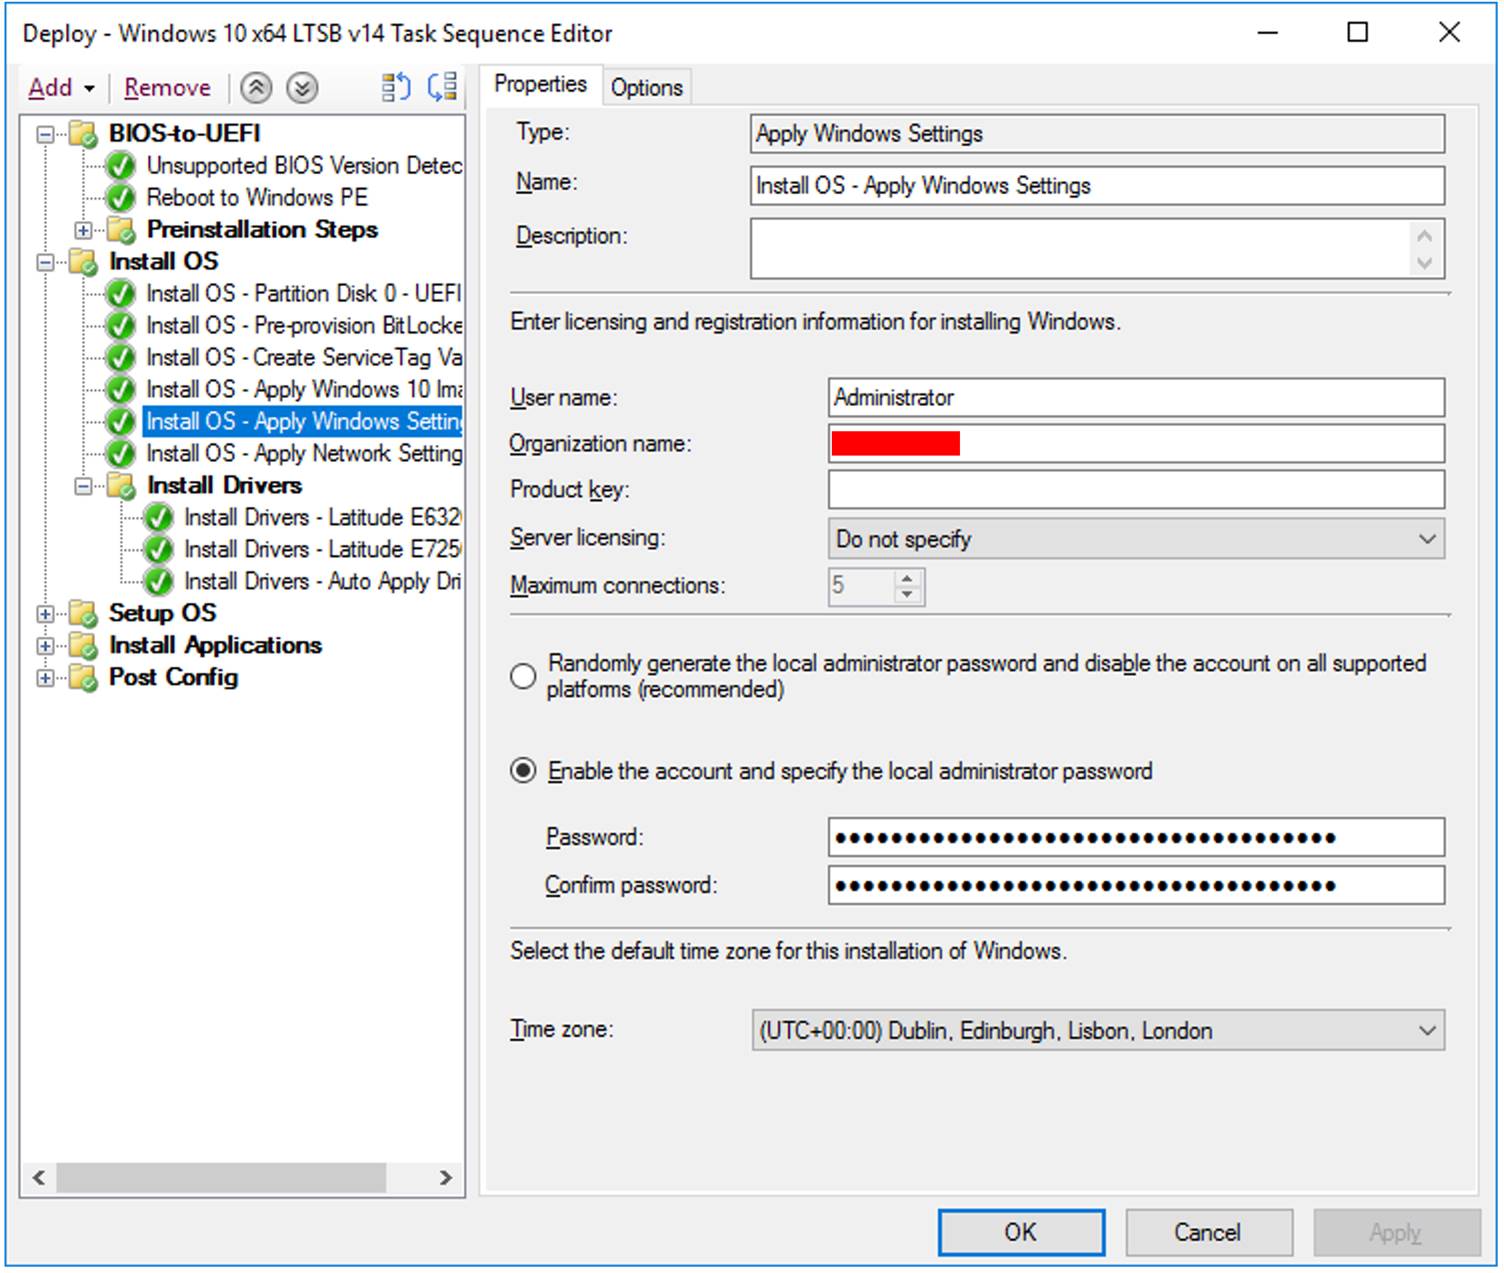Click the OK button

1021,1232
